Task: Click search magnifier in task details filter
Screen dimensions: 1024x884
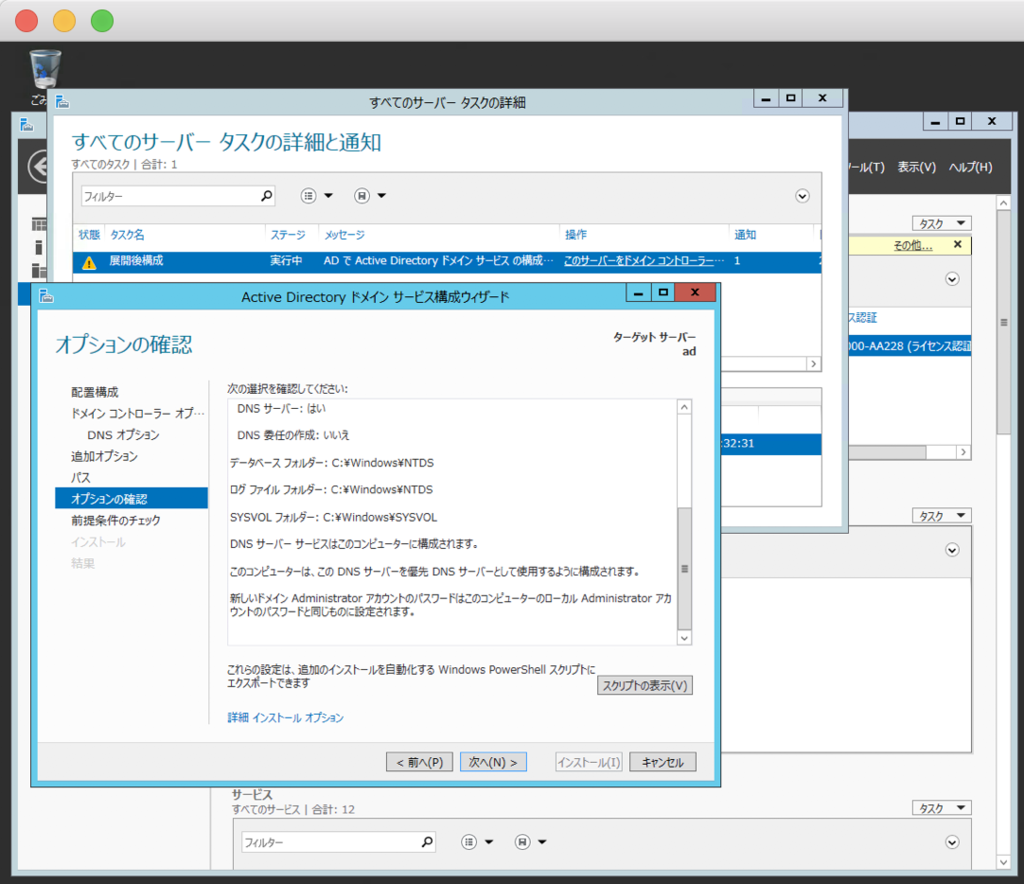Action: [266, 196]
